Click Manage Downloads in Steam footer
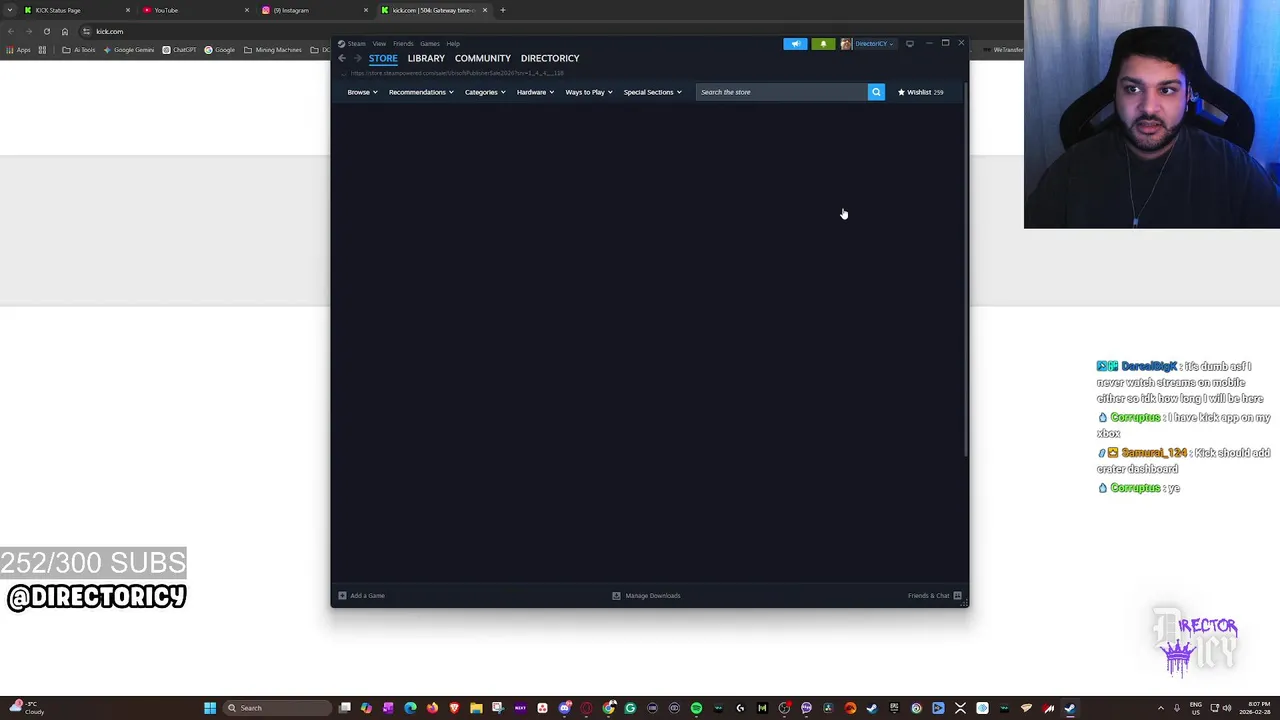The width and height of the screenshot is (1280, 720). pos(646,596)
